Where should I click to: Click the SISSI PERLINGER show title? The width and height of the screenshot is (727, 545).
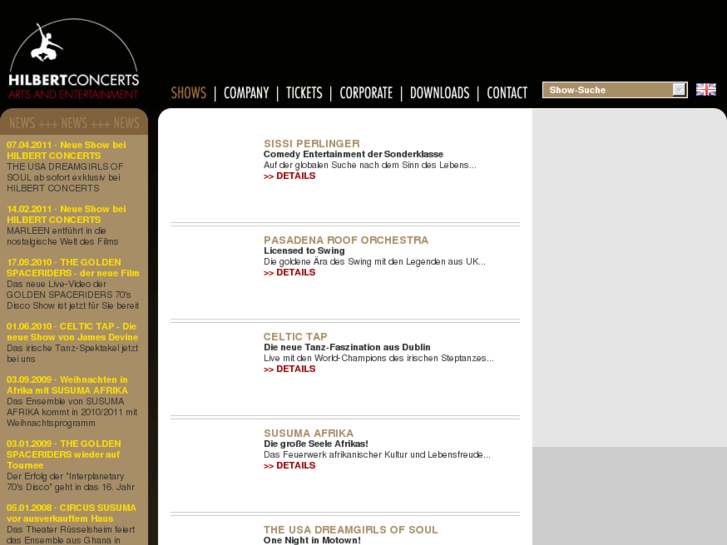coord(312,143)
